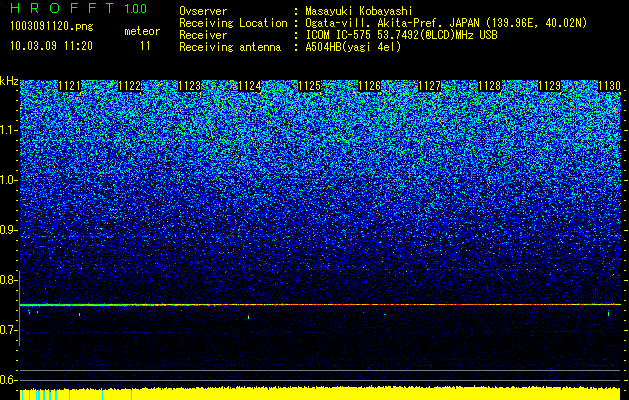The image size is (629, 400).
Task: Select the version number 1.0.0
Action: click(x=136, y=9)
